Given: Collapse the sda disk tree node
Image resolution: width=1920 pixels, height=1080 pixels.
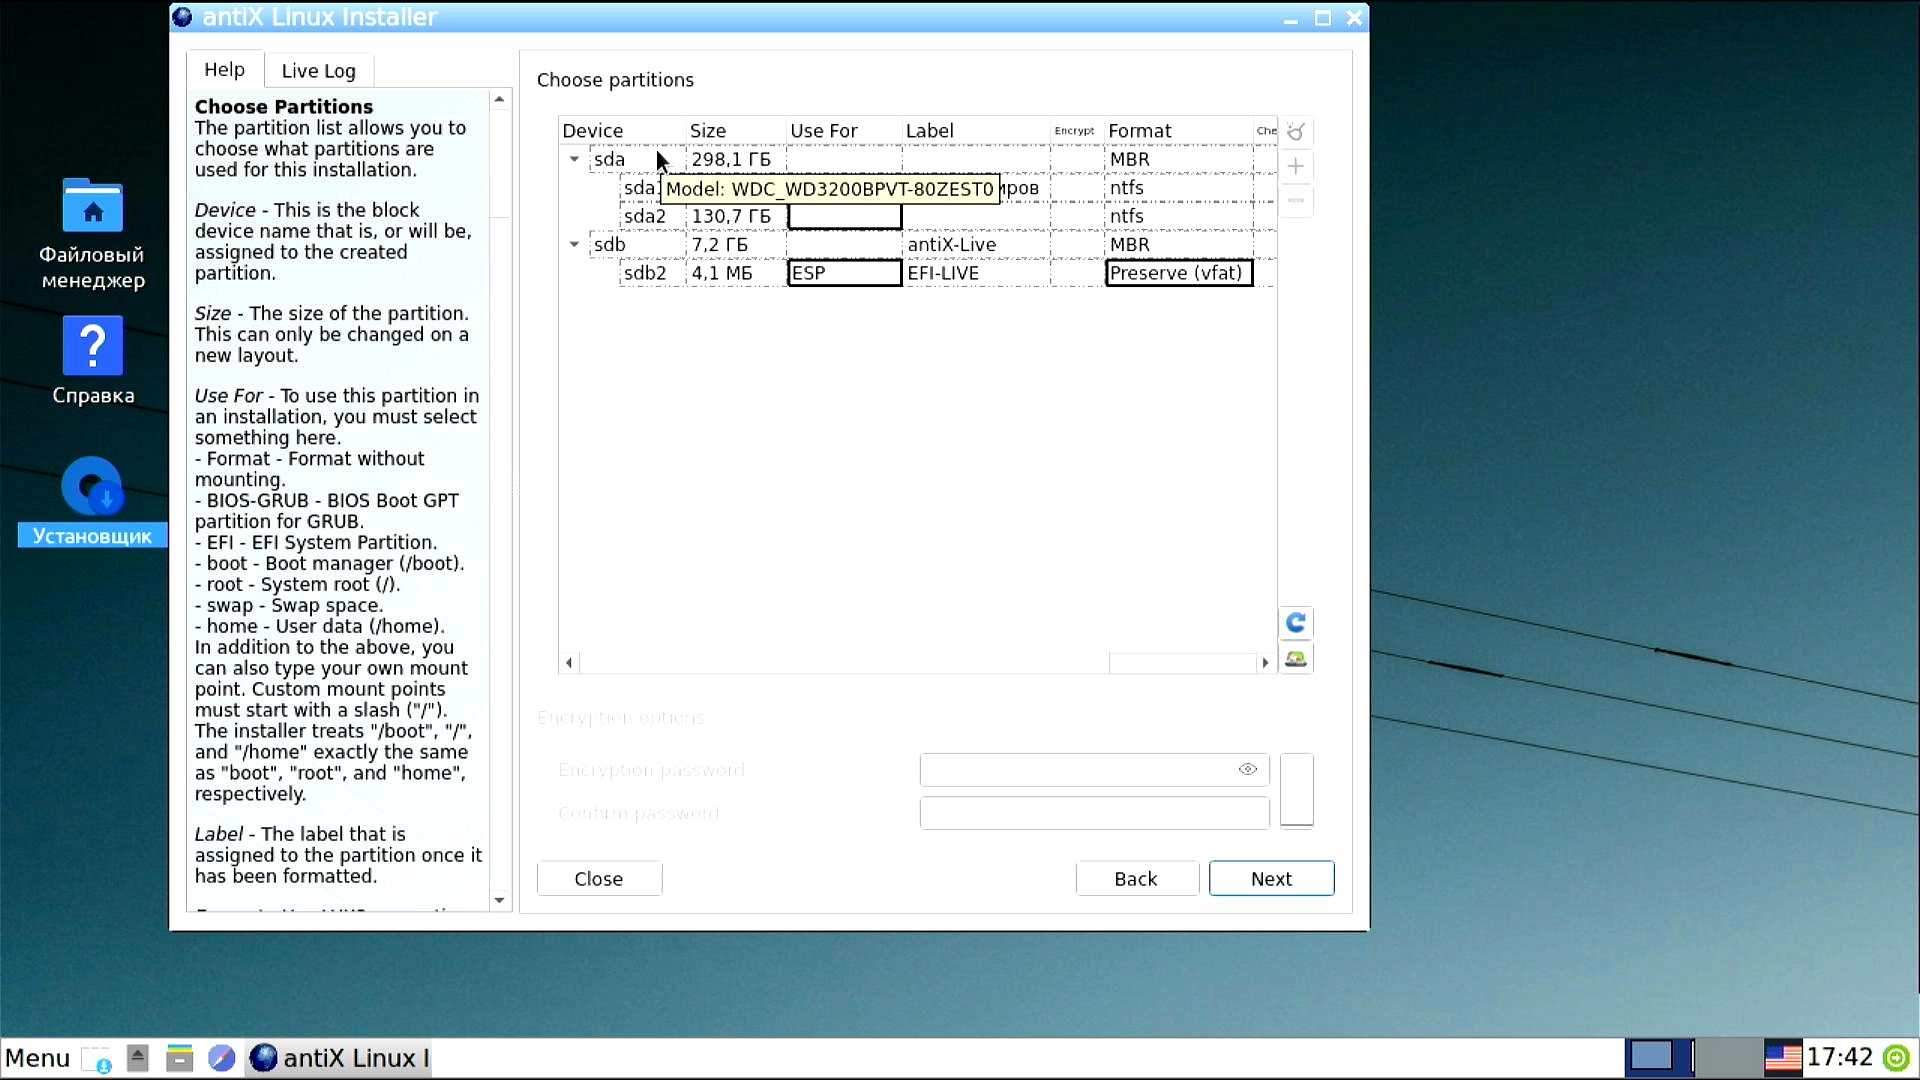Looking at the screenshot, I should pos(574,159).
